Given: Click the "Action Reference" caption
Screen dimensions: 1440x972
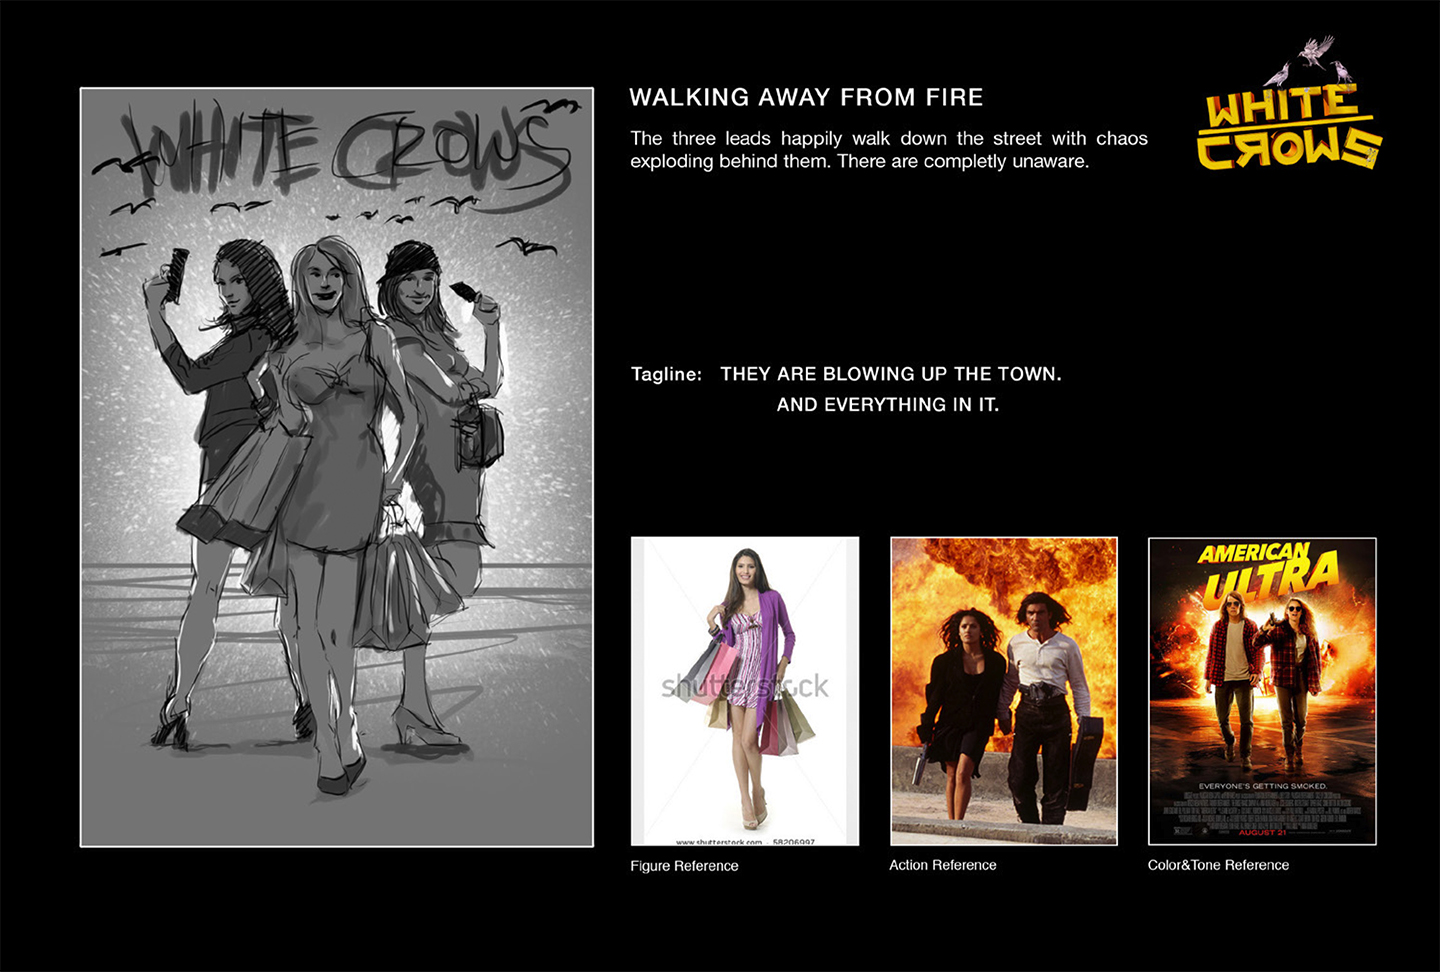Looking at the screenshot, I should [943, 865].
